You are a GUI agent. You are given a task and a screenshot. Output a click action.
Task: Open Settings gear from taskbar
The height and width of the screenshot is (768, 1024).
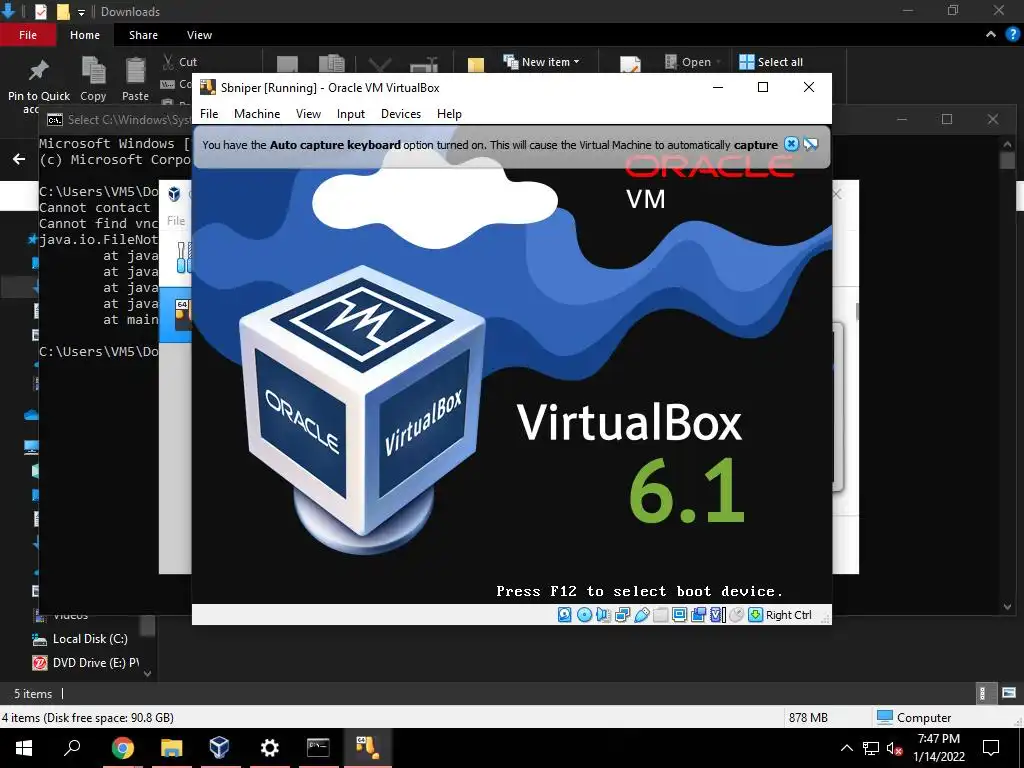[269, 748]
